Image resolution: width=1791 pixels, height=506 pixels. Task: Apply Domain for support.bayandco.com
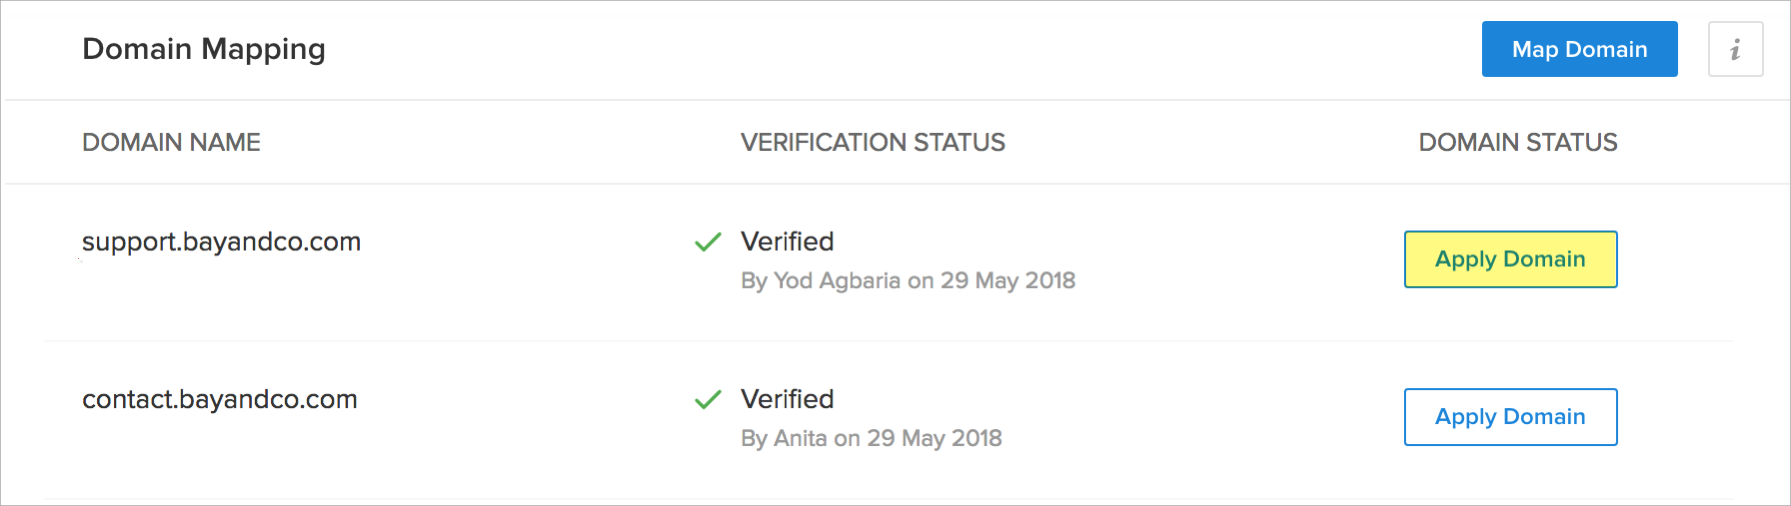(1510, 259)
